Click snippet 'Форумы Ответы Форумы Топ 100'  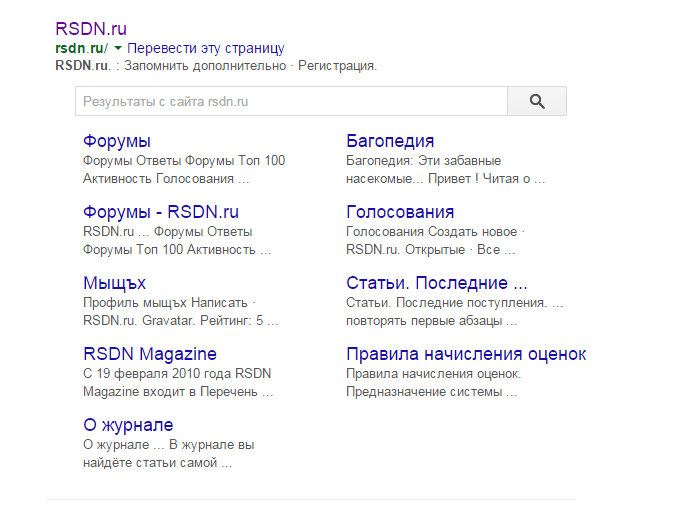pyautogui.click(x=184, y=161)
